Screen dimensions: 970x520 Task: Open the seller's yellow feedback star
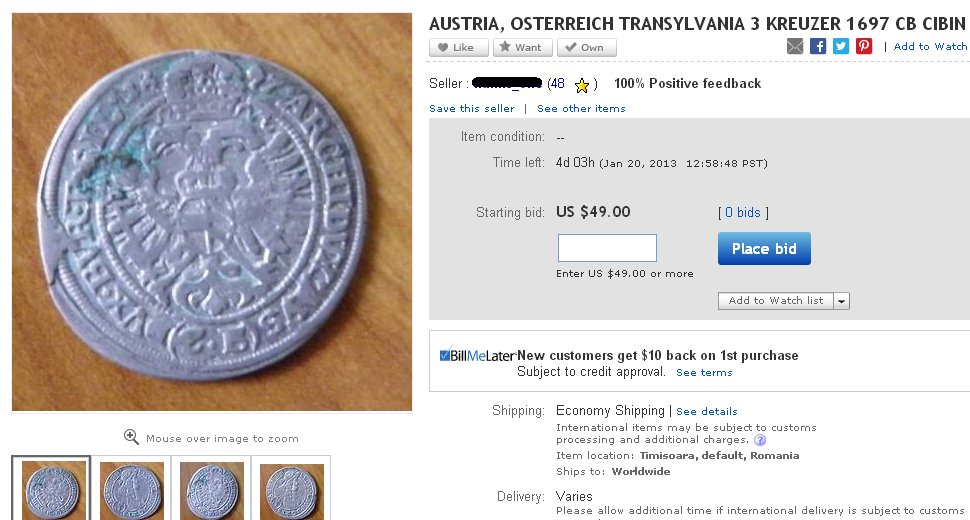tap(582, 85)
